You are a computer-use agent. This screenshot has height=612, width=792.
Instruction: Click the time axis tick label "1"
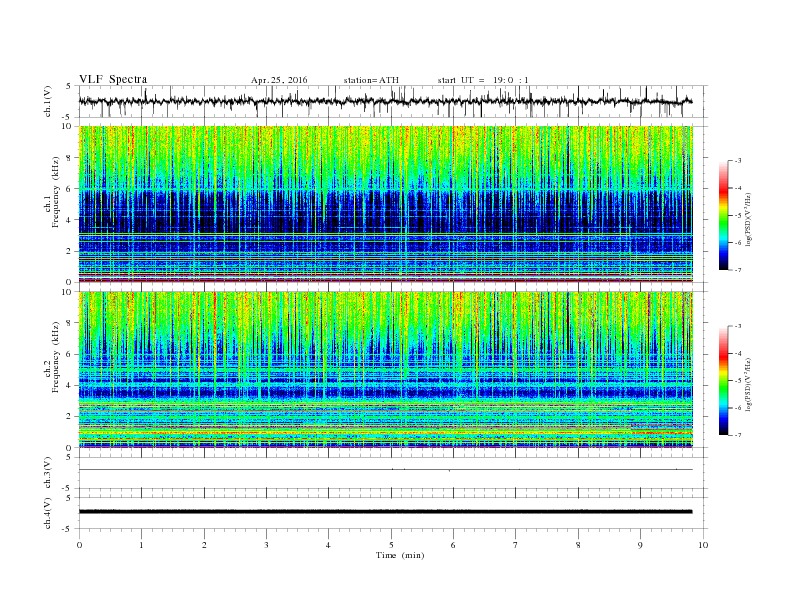141,545
